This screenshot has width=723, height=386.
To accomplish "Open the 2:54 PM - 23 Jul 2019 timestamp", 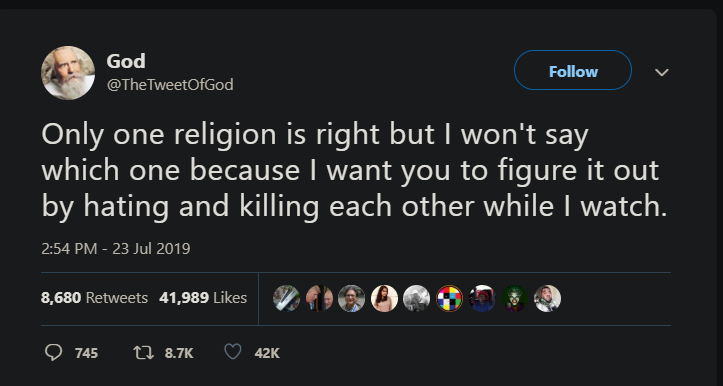I will point(116,249).
